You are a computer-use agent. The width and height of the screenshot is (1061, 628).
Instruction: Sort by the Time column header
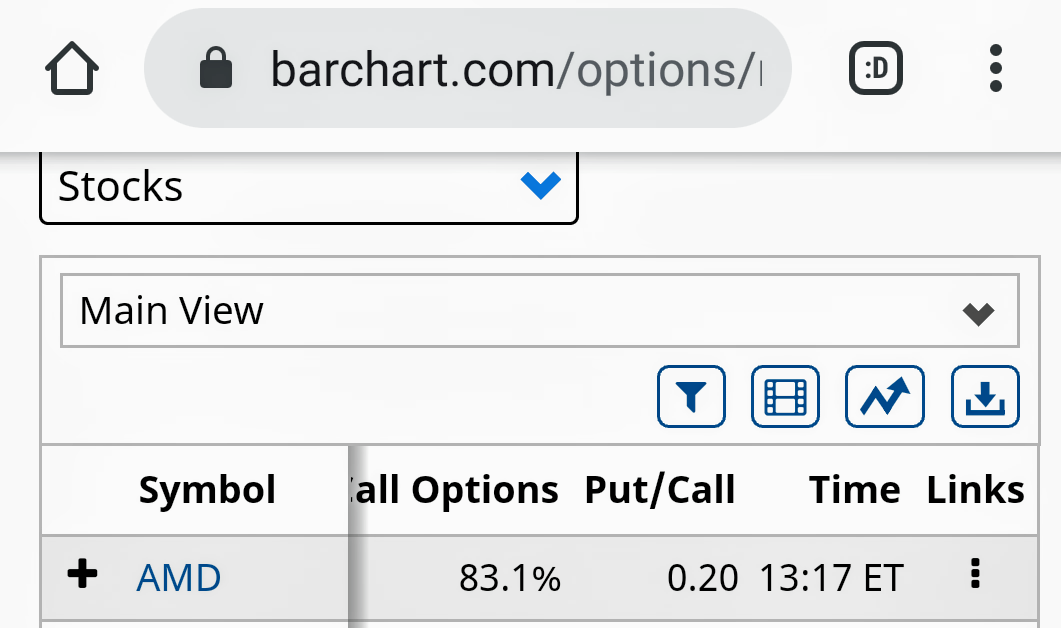point(854,490)
